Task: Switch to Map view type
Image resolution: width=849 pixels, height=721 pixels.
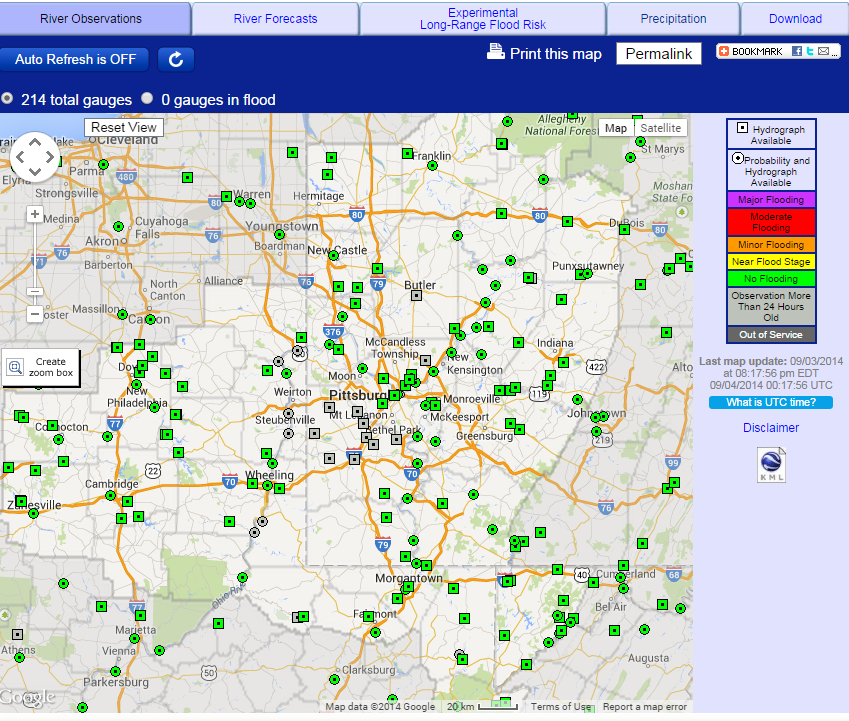Action: pyautogui.click(x=616, y=128)
